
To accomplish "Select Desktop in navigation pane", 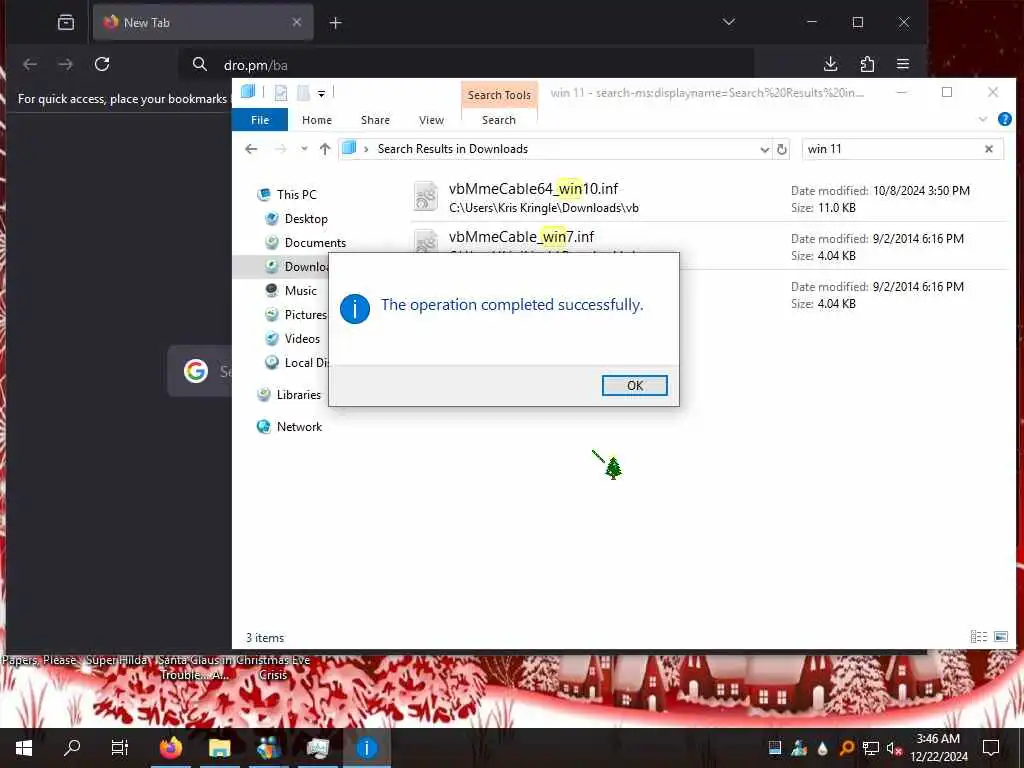I will (x=306, y=219).
